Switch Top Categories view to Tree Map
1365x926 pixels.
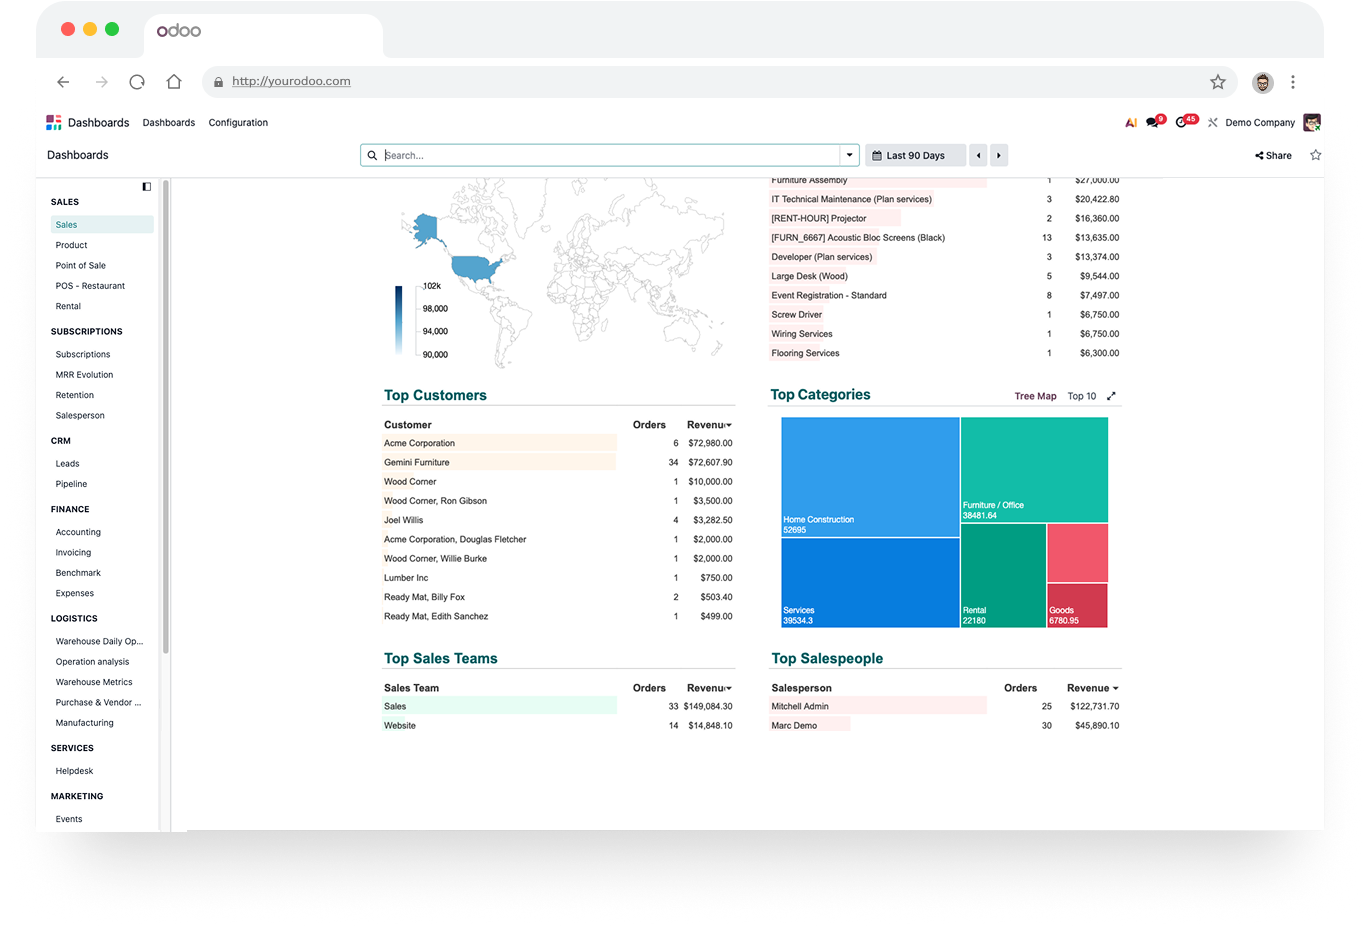click(1035, 396)
